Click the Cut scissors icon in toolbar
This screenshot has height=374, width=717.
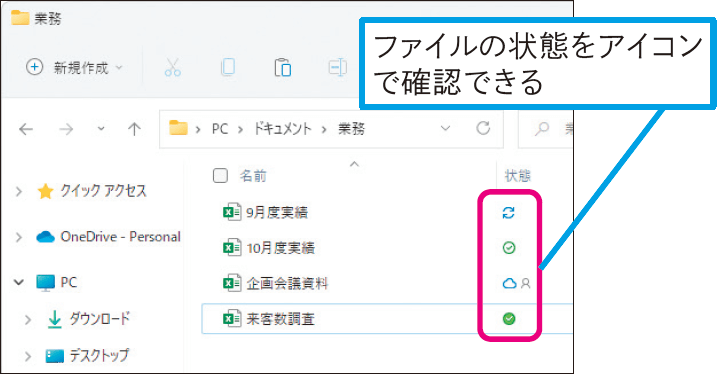pyautogui.click(x=173, y=67)
